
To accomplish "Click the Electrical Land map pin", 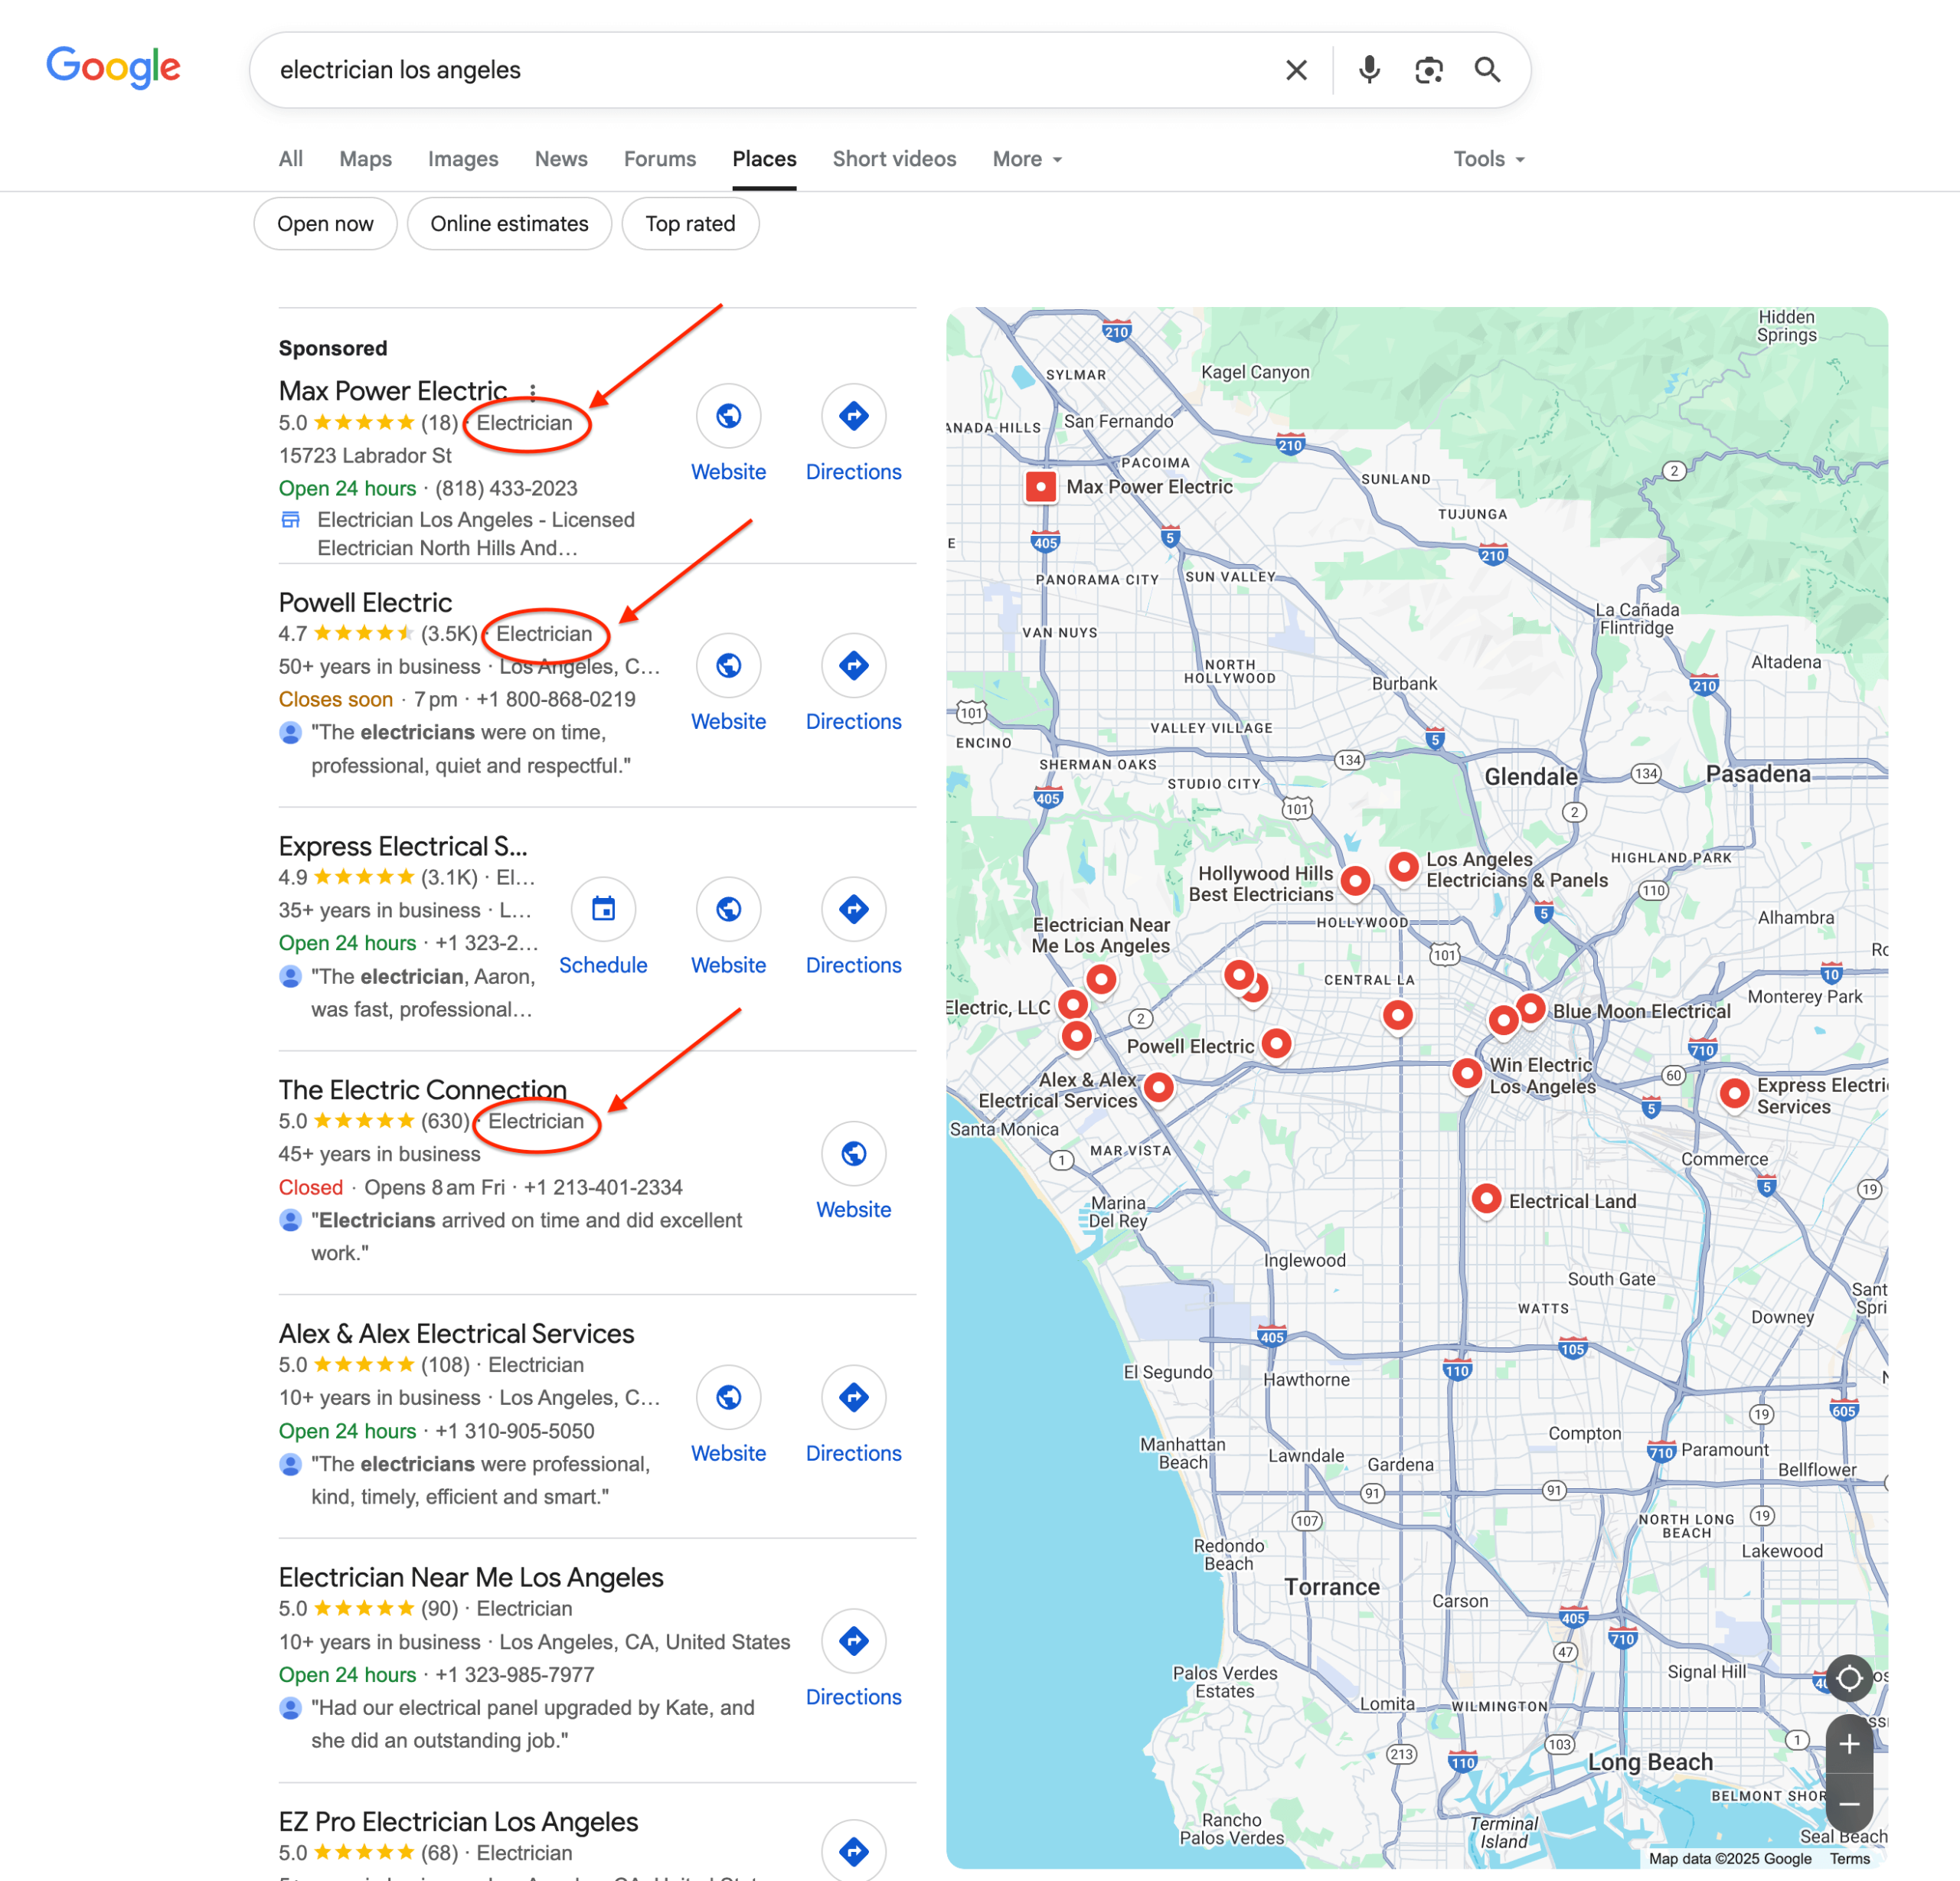I will [1486, 1199].
